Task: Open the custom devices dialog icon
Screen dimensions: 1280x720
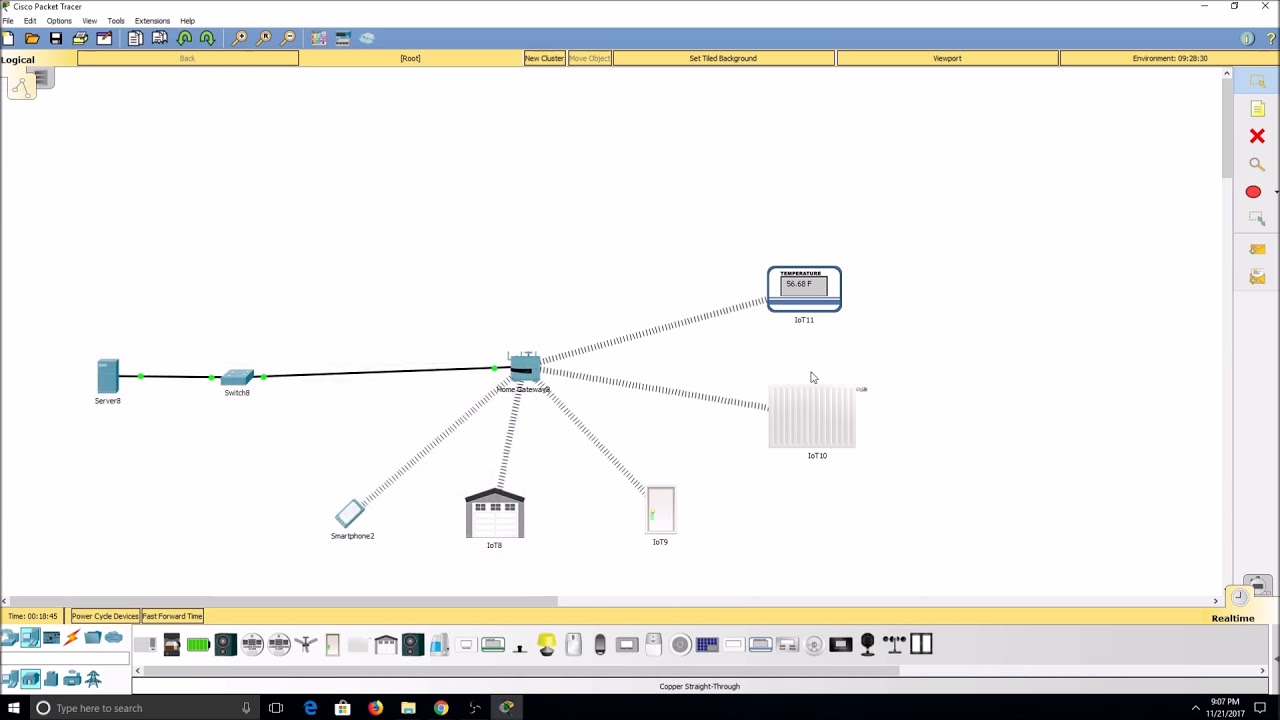Action: pos(342,39)
